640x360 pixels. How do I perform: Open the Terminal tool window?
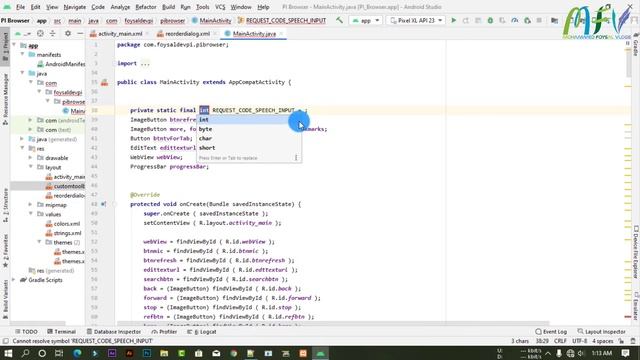62,331
